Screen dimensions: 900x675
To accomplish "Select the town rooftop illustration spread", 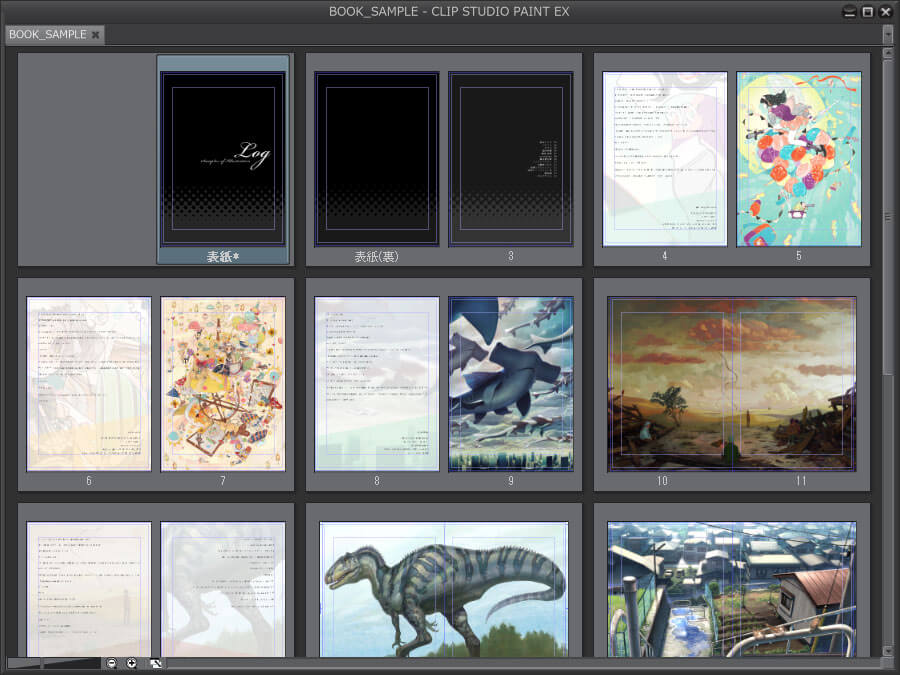I will (x=732, y=588).
